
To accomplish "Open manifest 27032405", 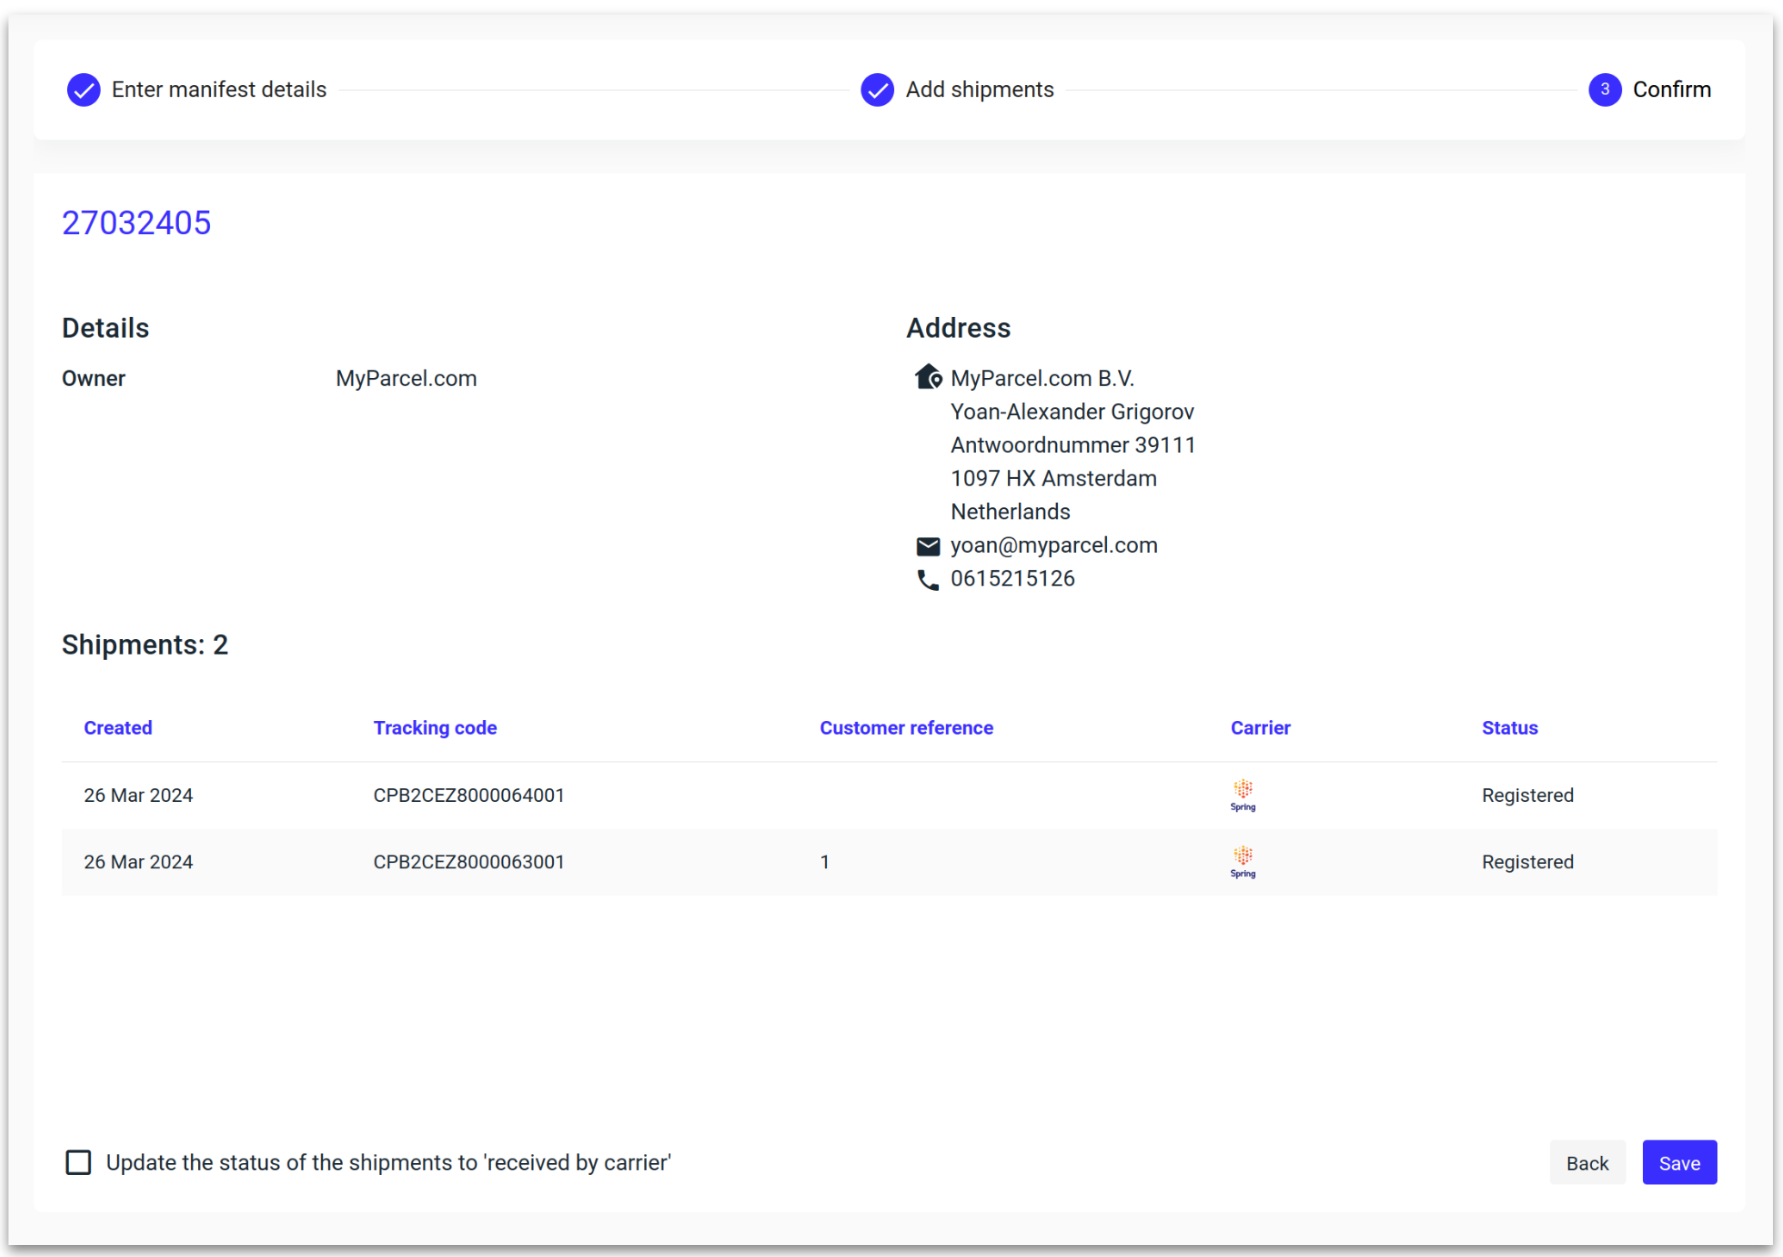I will click(x=136, y=223).
